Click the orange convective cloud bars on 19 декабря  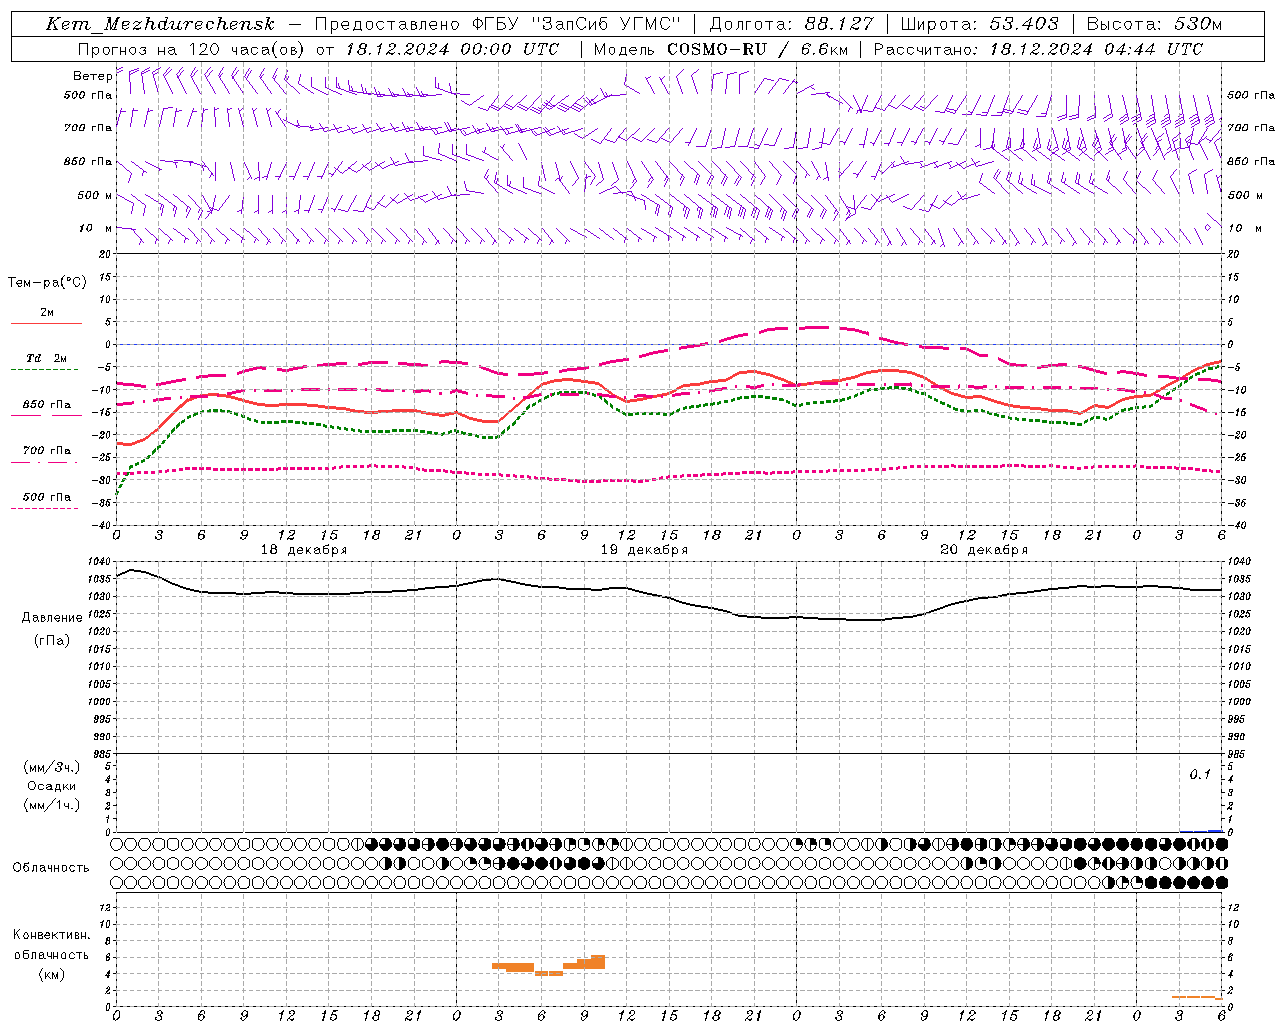(548, 965)
